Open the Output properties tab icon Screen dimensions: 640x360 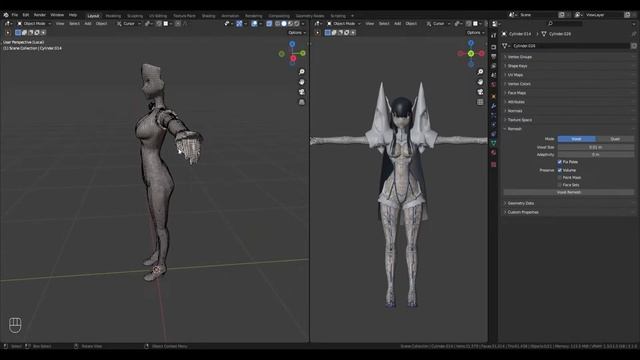(493, 56)
